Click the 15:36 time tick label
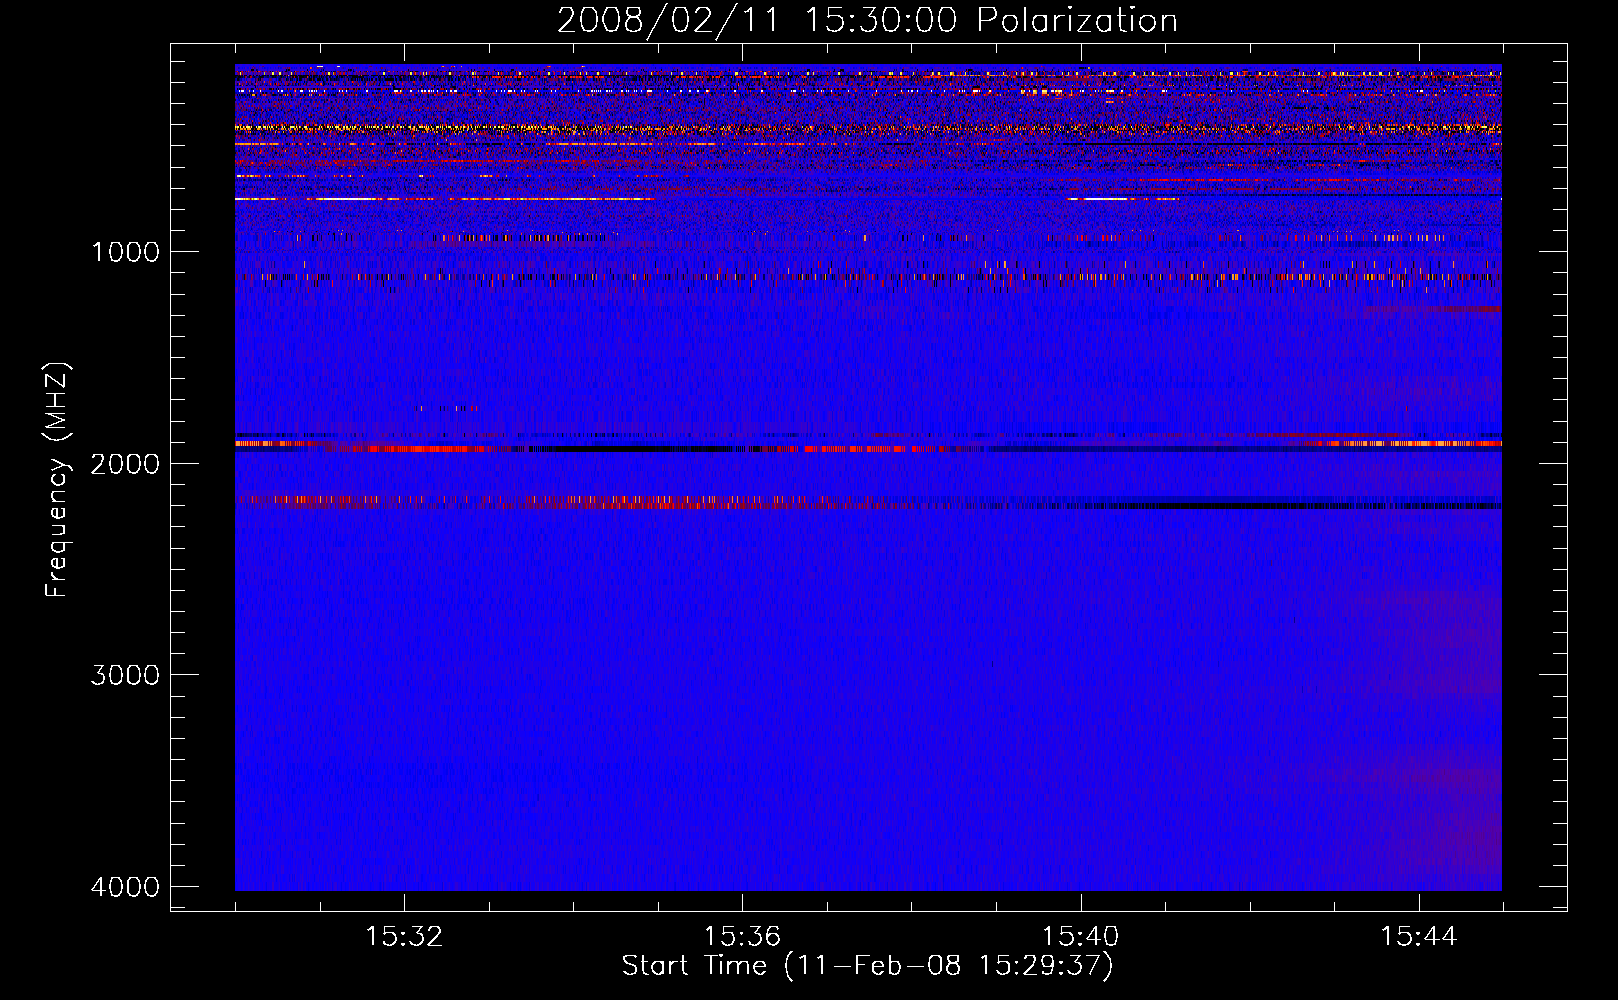The height and width of the screenshot is (1000, 1618). (742, 936)
